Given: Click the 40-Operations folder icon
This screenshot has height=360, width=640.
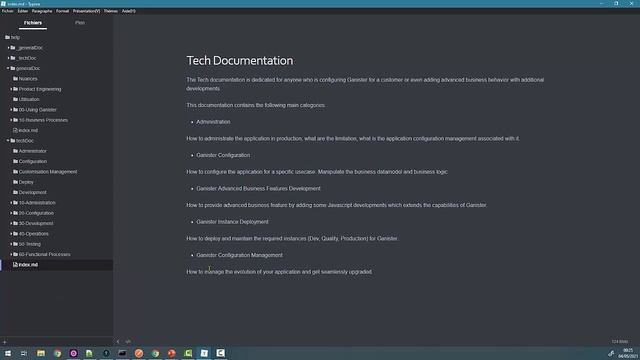Looking at the screenshot, I should pyautogui.click(x=16, y=233).
